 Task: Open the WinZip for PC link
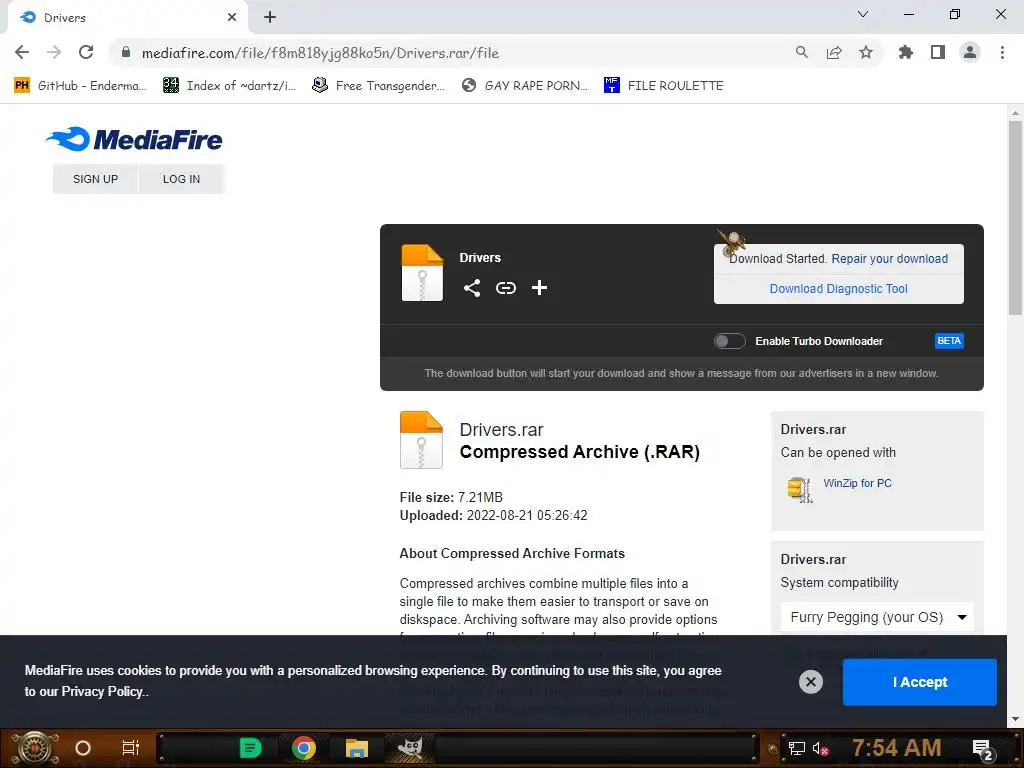(857, 483)
